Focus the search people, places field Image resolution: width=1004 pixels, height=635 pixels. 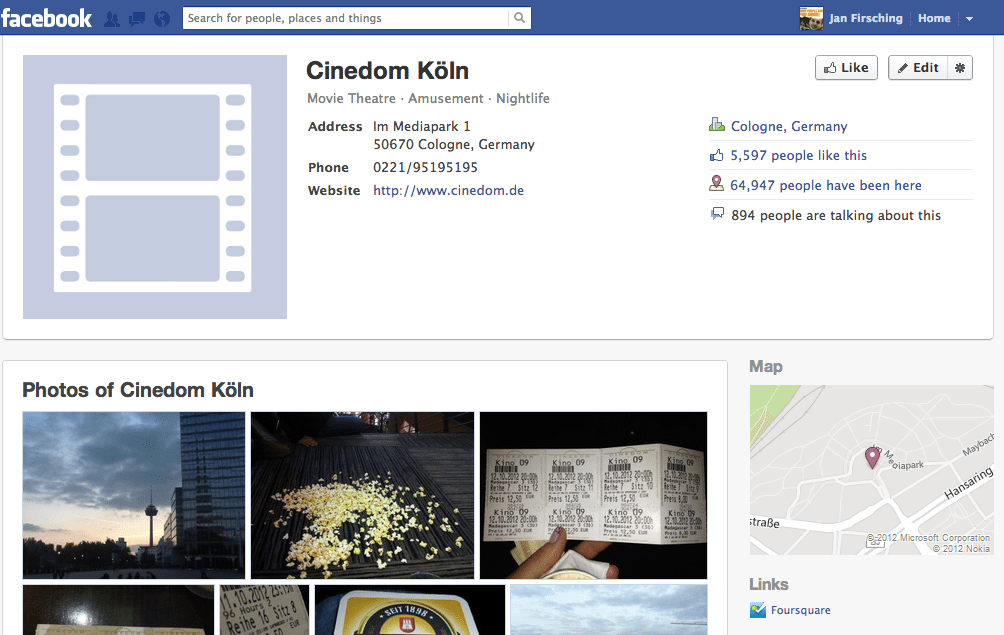345,18
